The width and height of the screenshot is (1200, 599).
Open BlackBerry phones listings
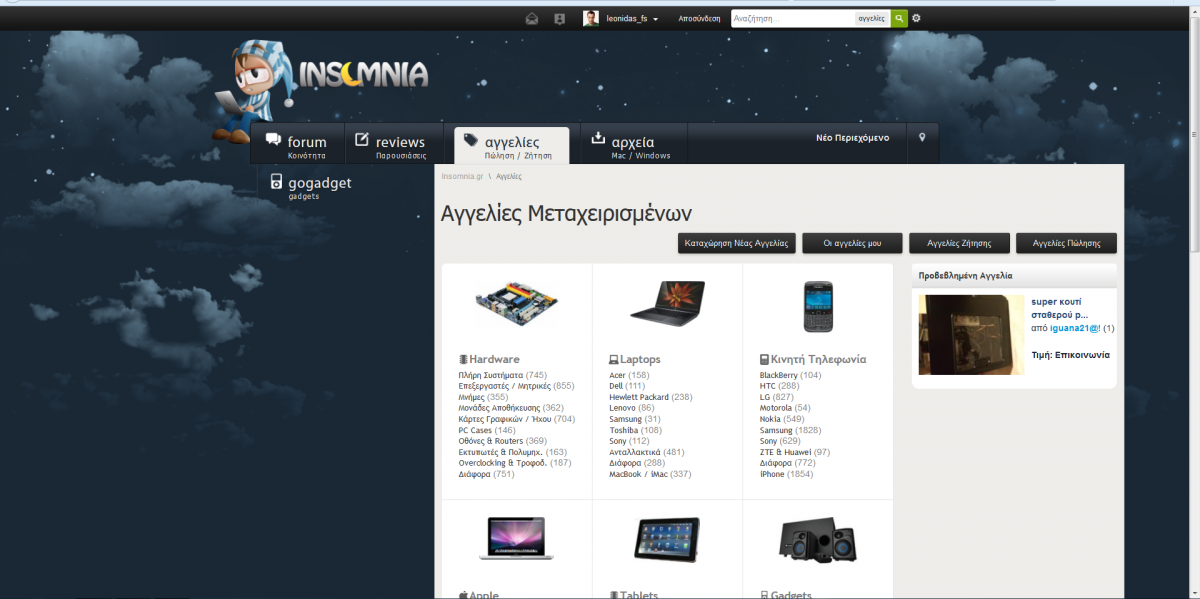779,375
